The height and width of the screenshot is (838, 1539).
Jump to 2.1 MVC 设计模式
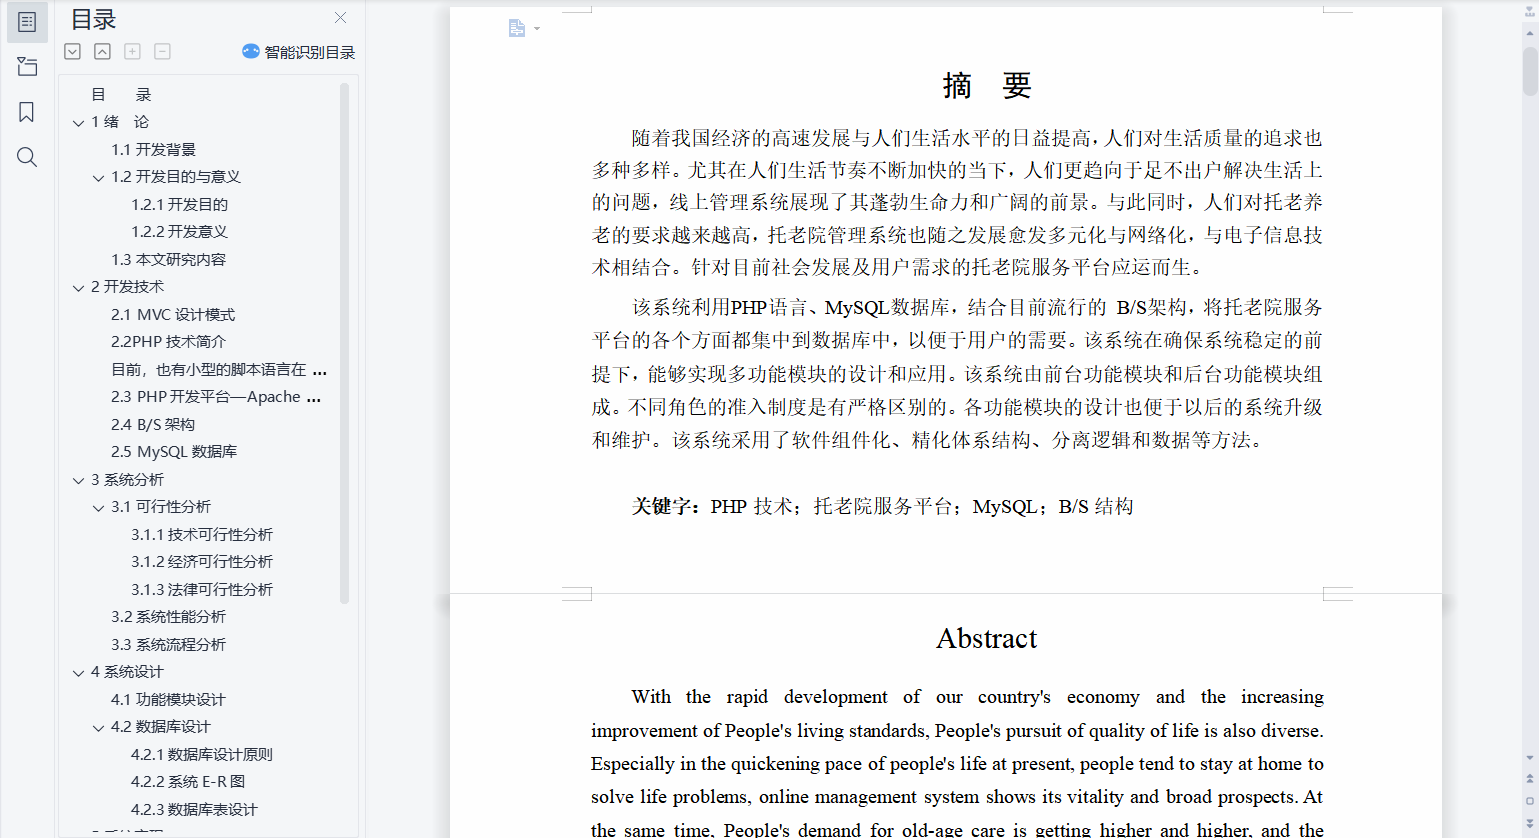pyautogui.click(x=173, y=315)
